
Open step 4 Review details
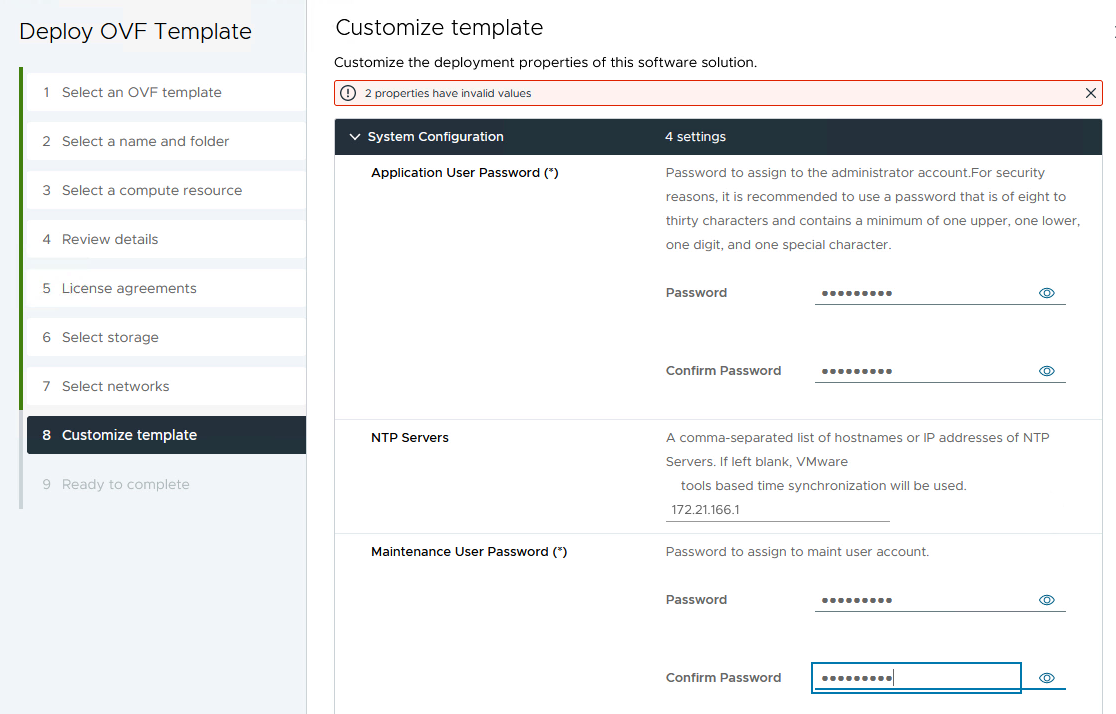coord(110,239)
